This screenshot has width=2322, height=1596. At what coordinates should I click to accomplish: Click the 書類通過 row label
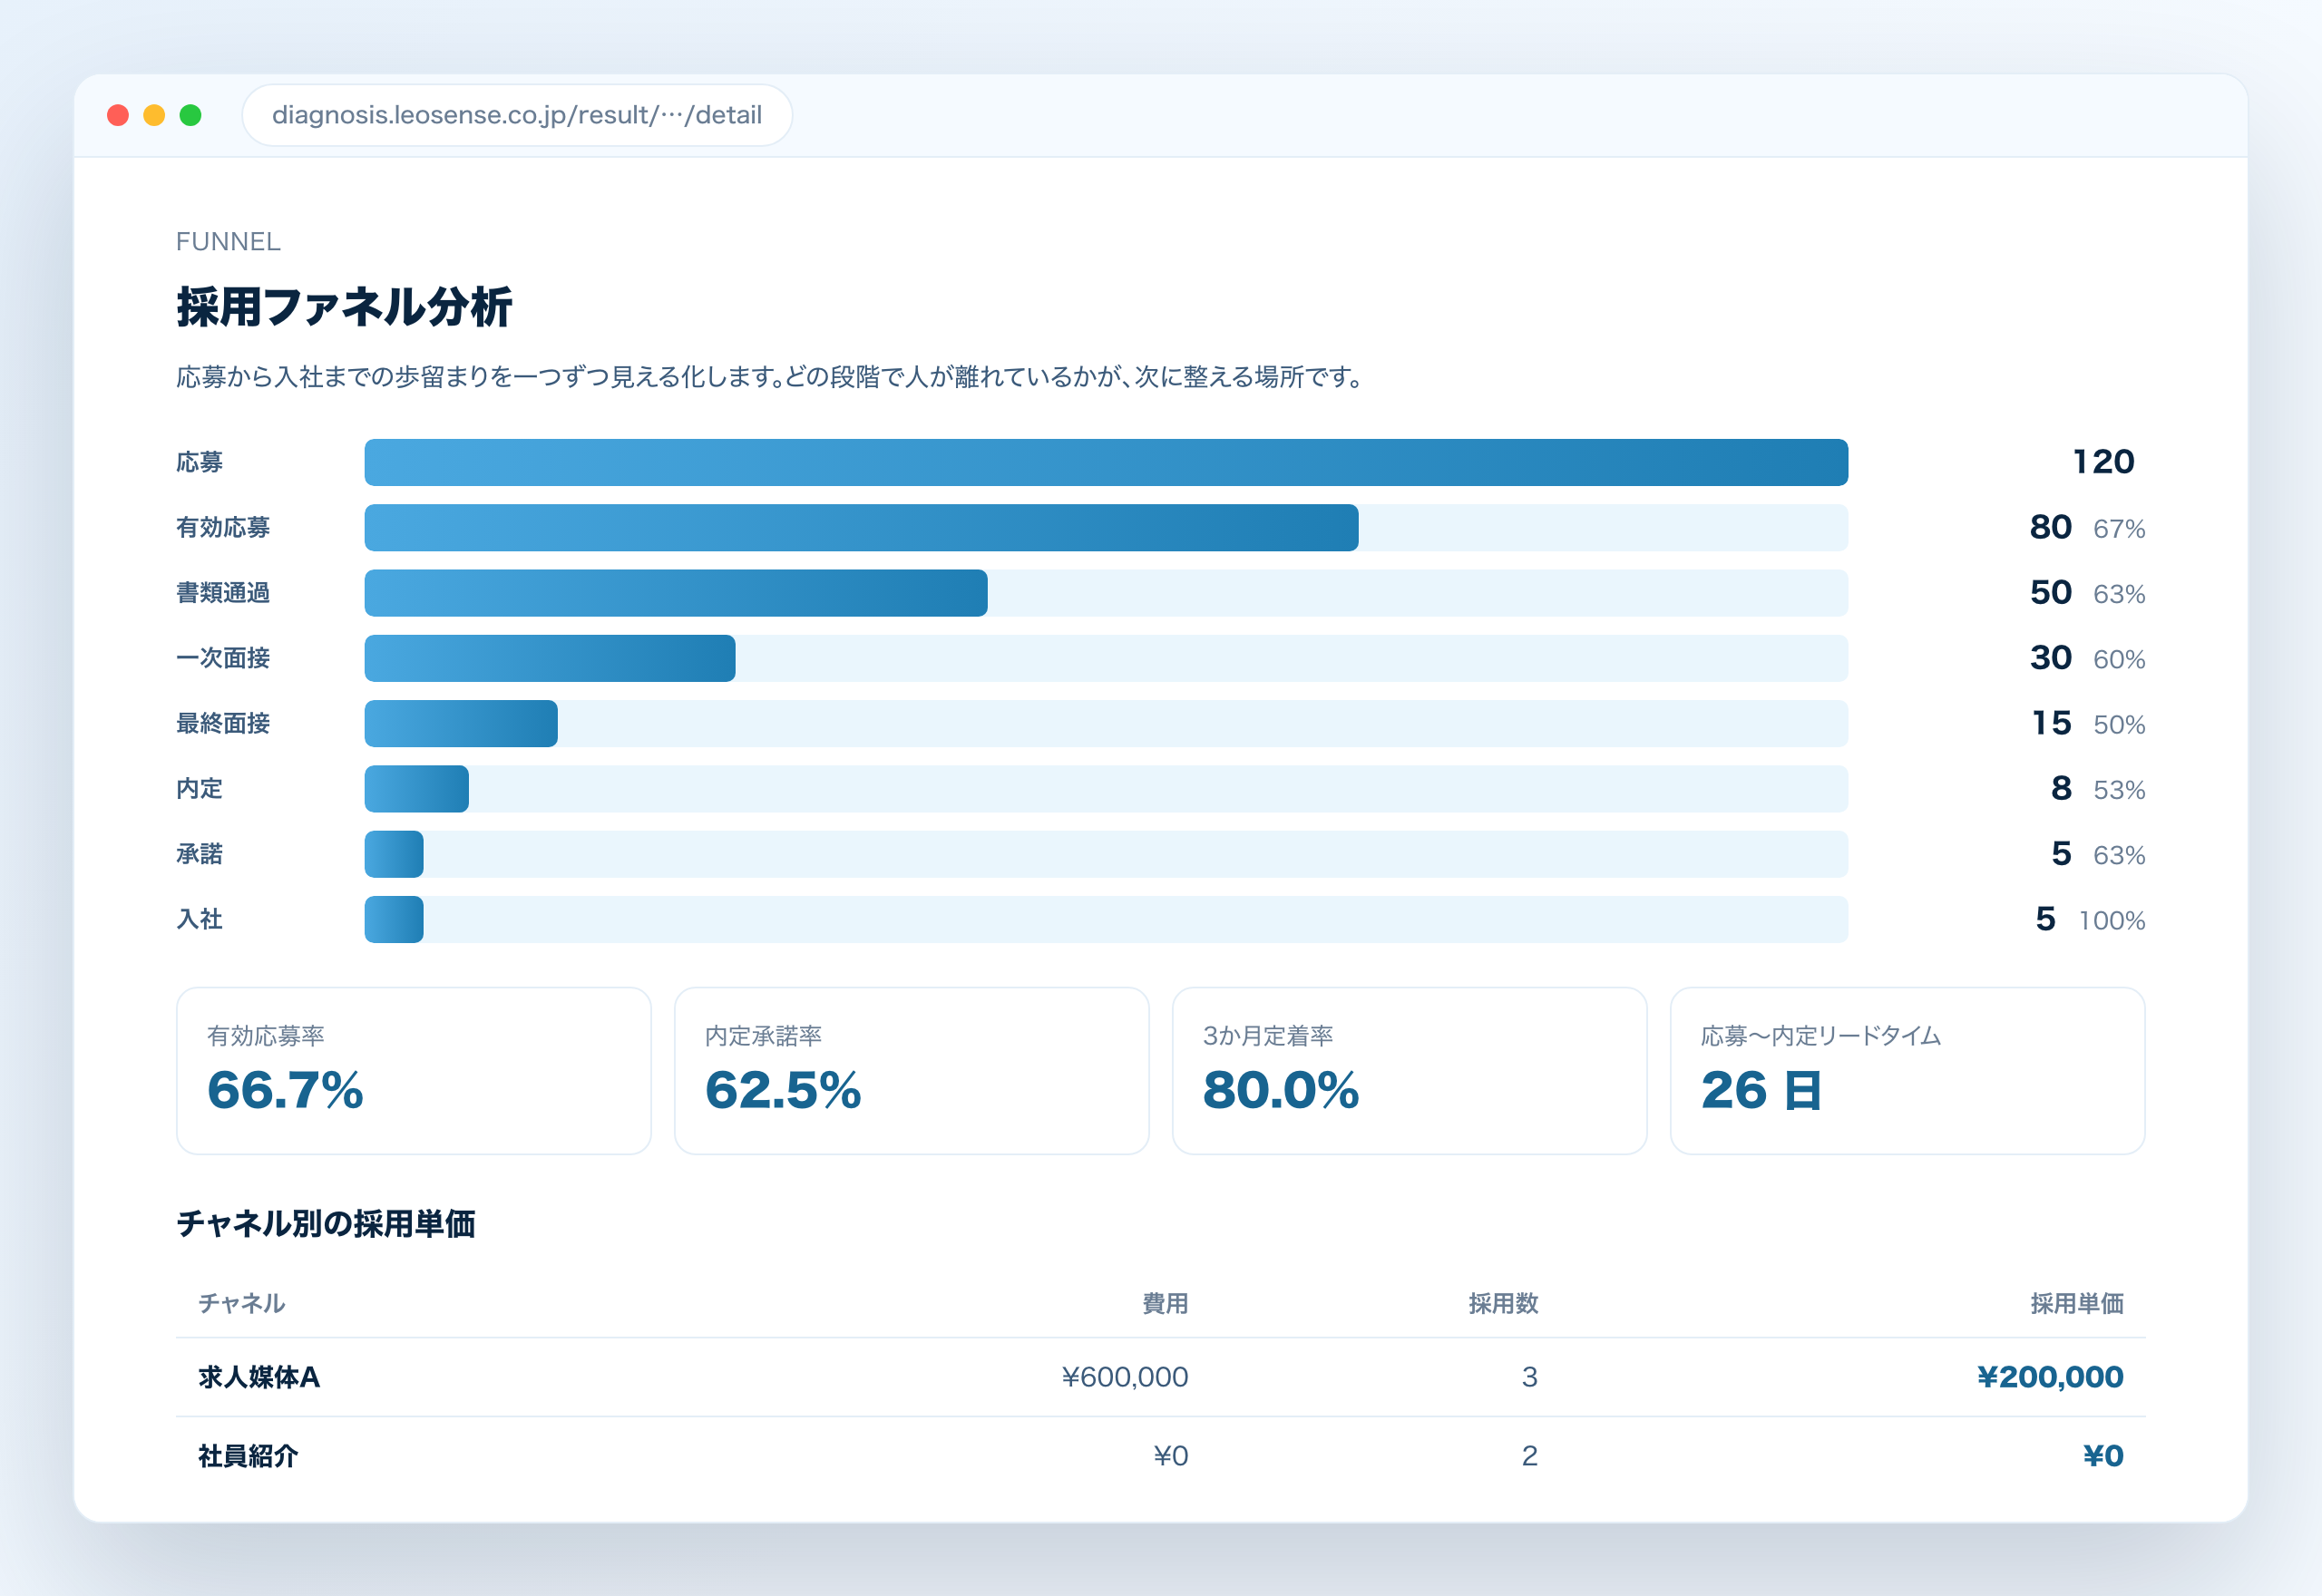(x=223, y=593)
